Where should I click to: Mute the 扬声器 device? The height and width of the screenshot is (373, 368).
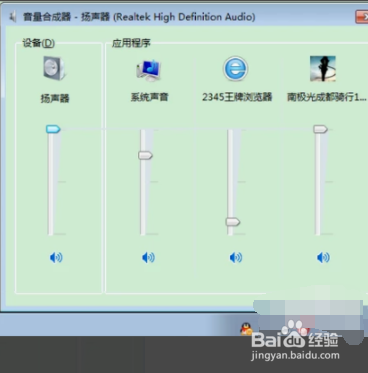click(x=56, y=257)
